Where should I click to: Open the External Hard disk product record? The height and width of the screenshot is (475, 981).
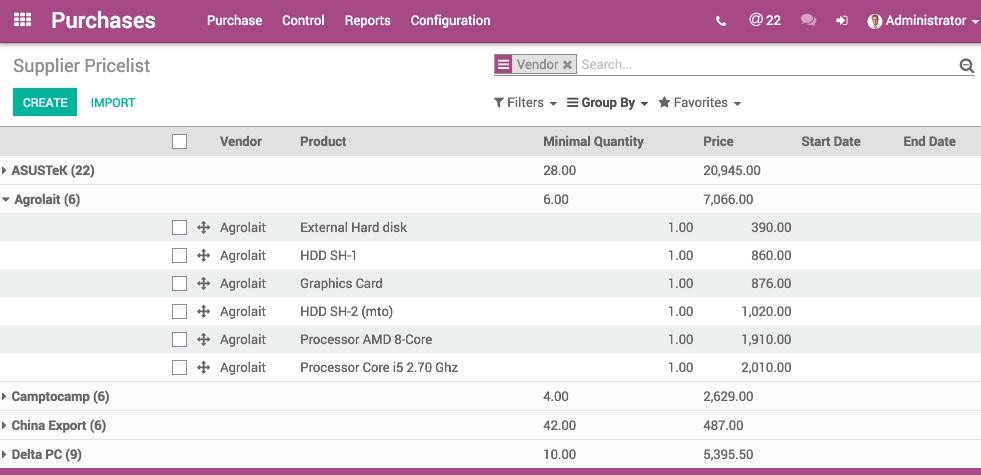coord(353,228)
